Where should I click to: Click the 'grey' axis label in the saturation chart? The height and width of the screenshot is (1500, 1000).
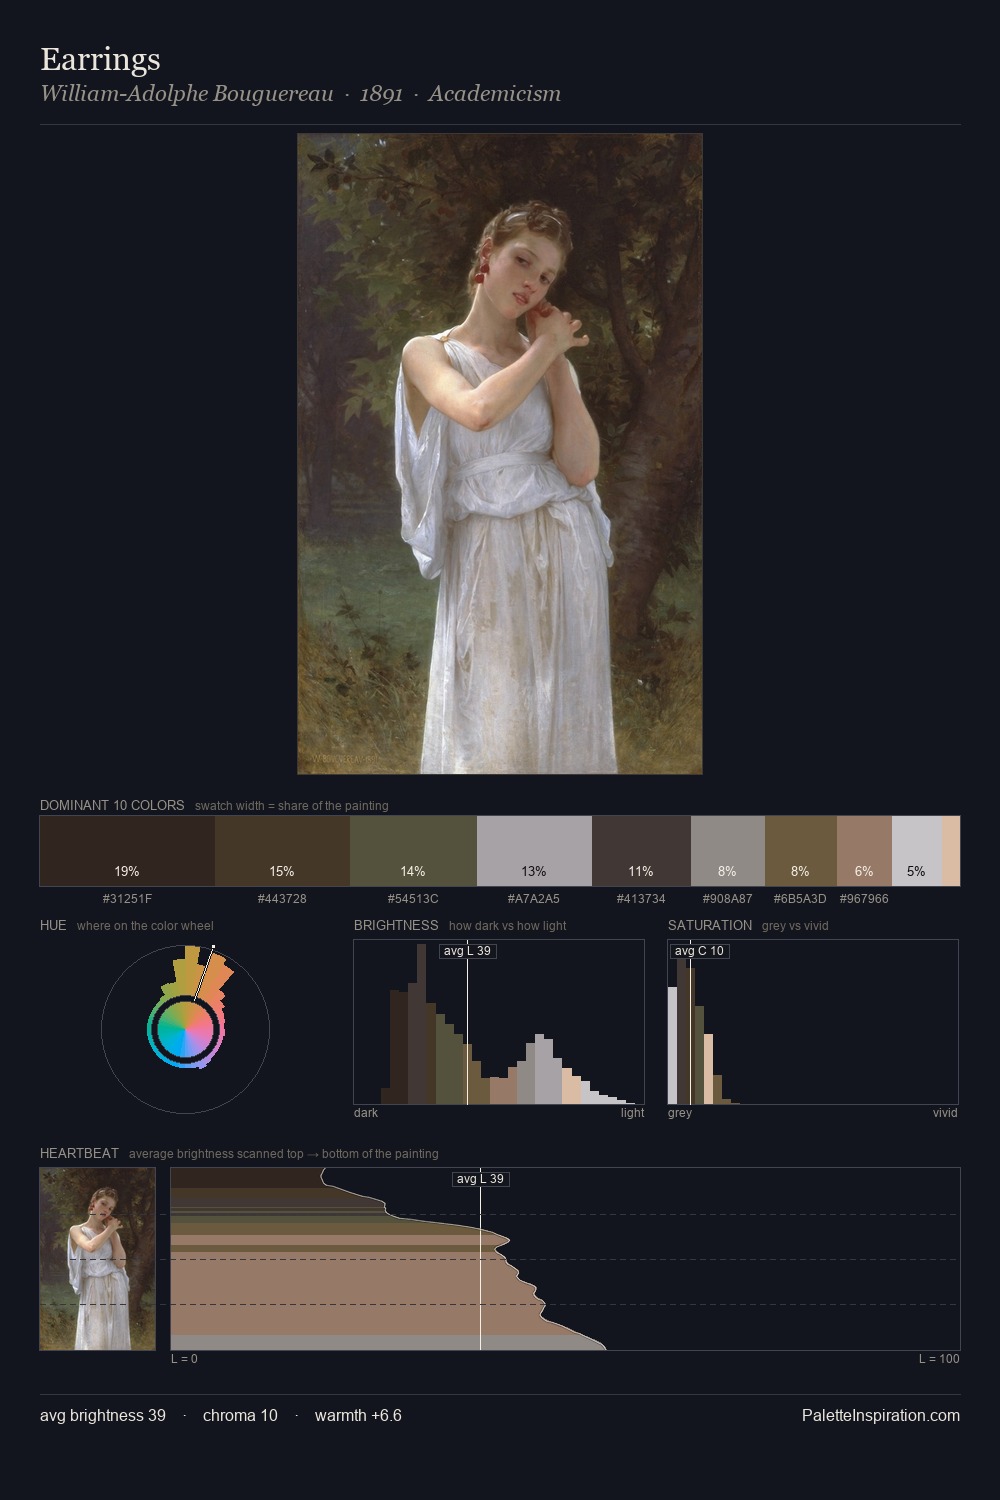tap(680, 1113)
